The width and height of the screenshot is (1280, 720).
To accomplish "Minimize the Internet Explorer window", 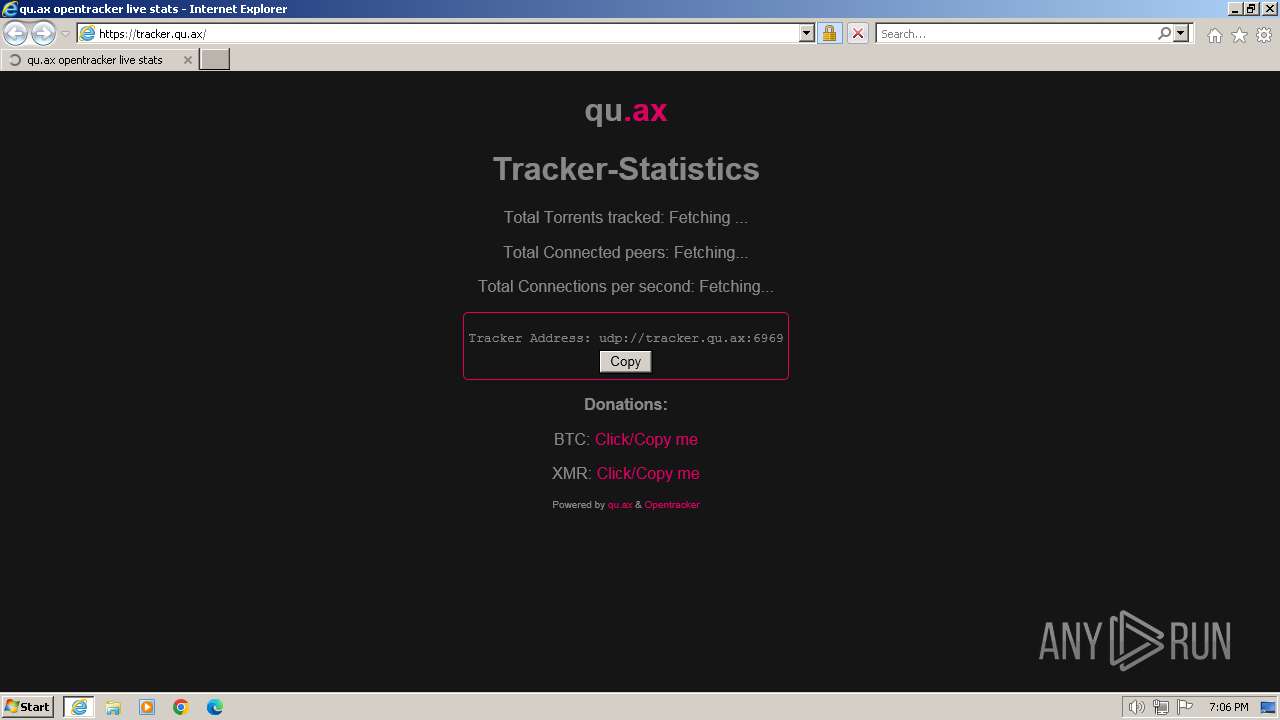I will (x=1234, y=9).
